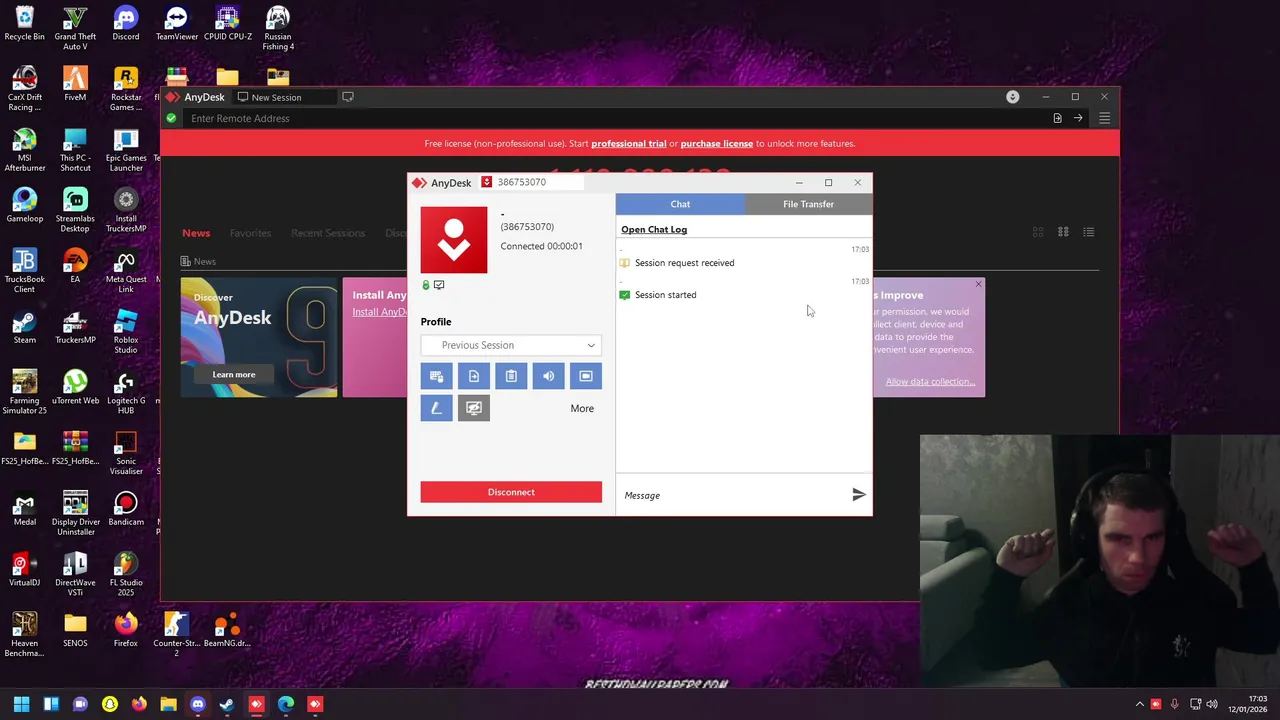Image resolution: width=1280 pixels, height=720 pixels.
Task: Select the MSI Afterburner desktop icon
Action: click(24, 151)
